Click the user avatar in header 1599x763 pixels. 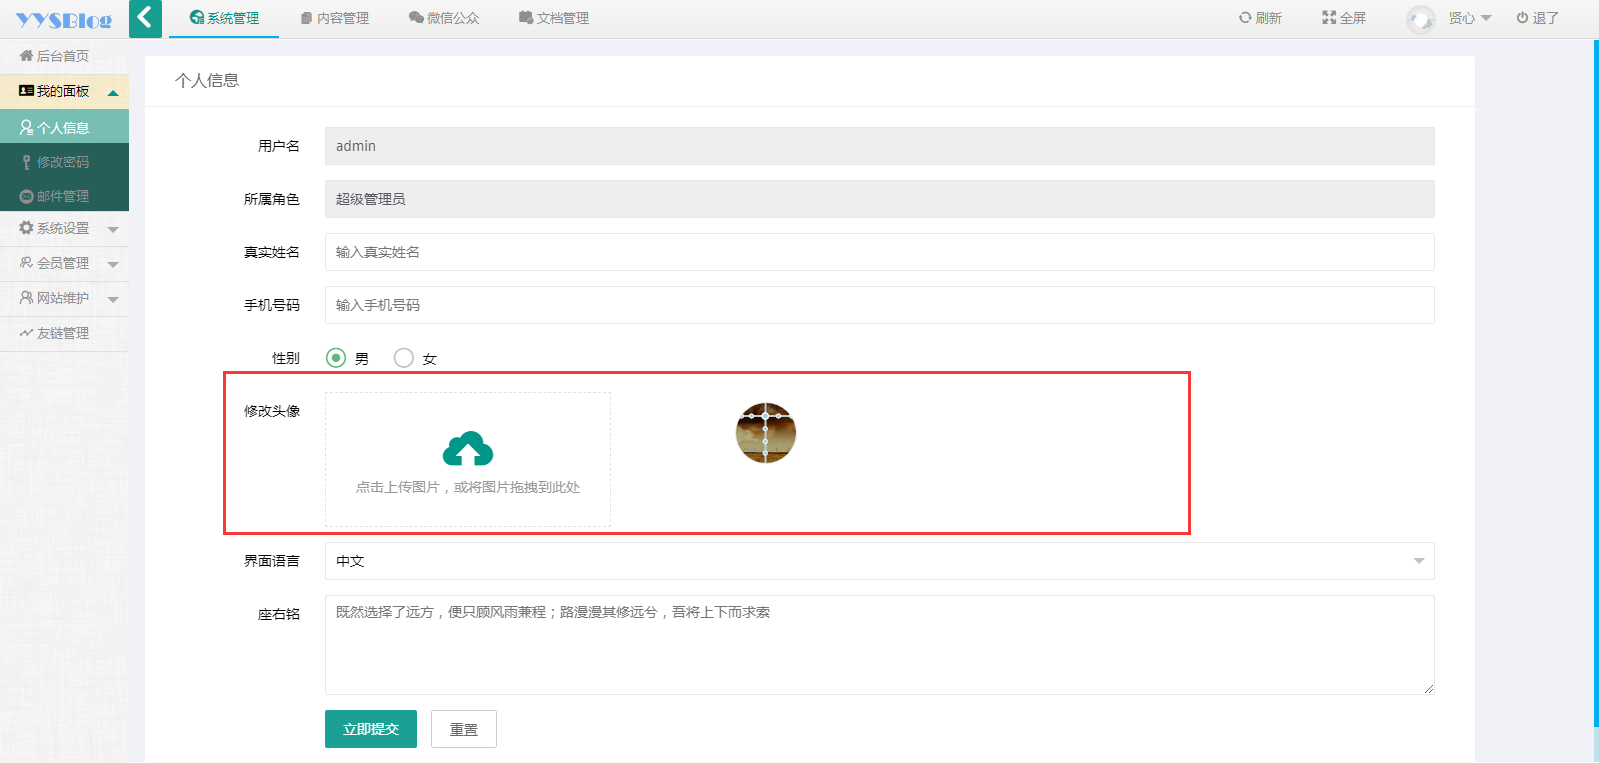1420,19
